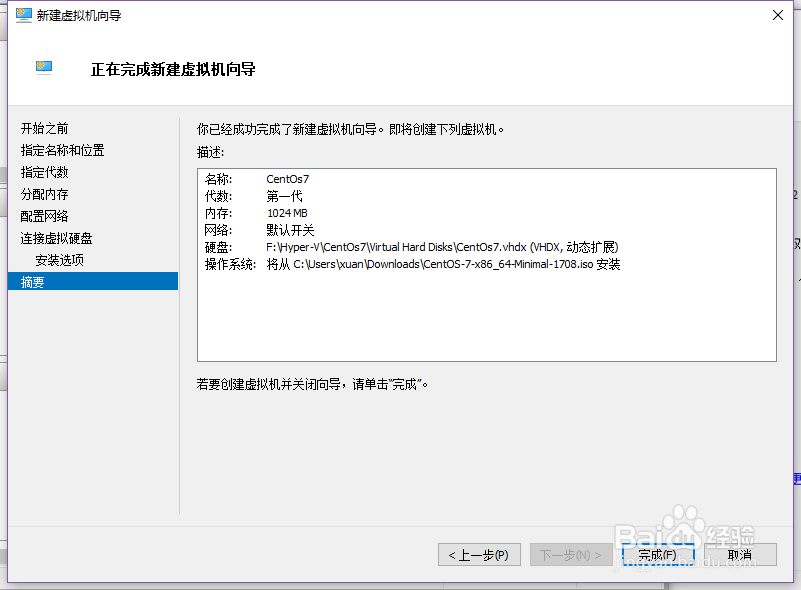Go back using the 上一步(P) button
The image size is (801, 590).
pyautogui.click(x=479, y=554)
